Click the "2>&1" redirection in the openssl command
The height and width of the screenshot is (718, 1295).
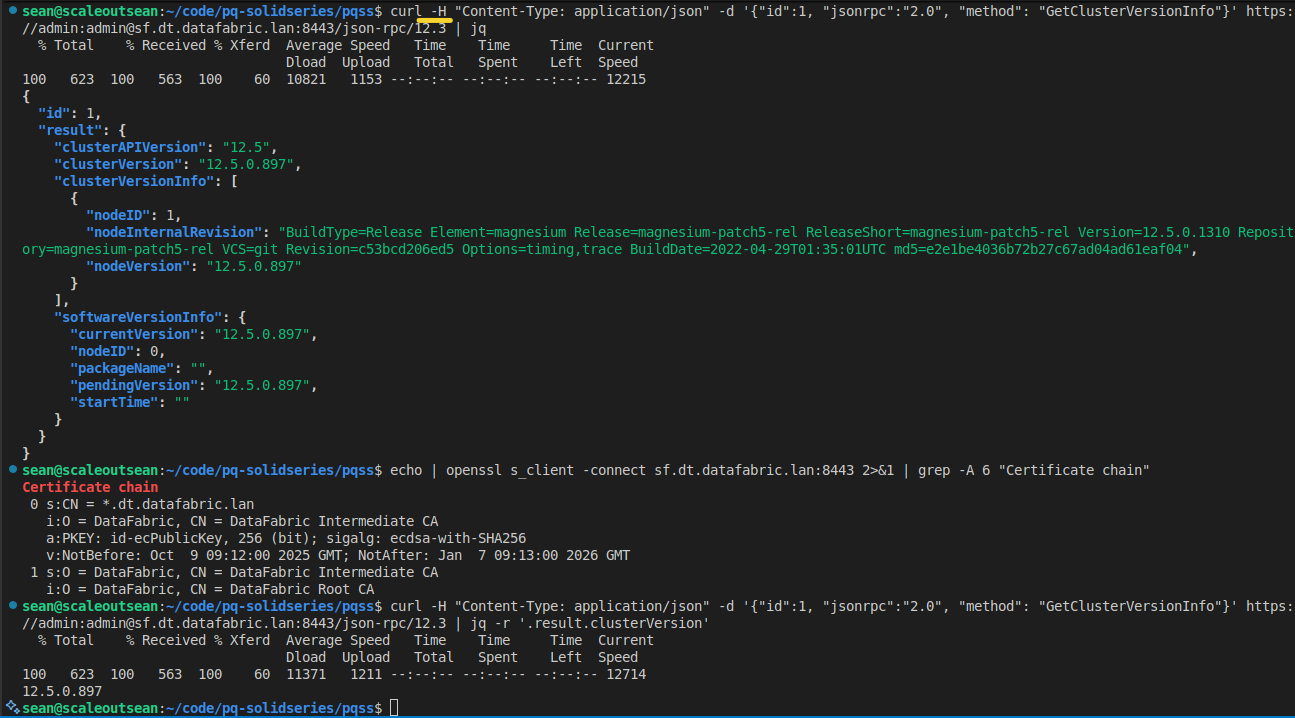pos(878,470)
